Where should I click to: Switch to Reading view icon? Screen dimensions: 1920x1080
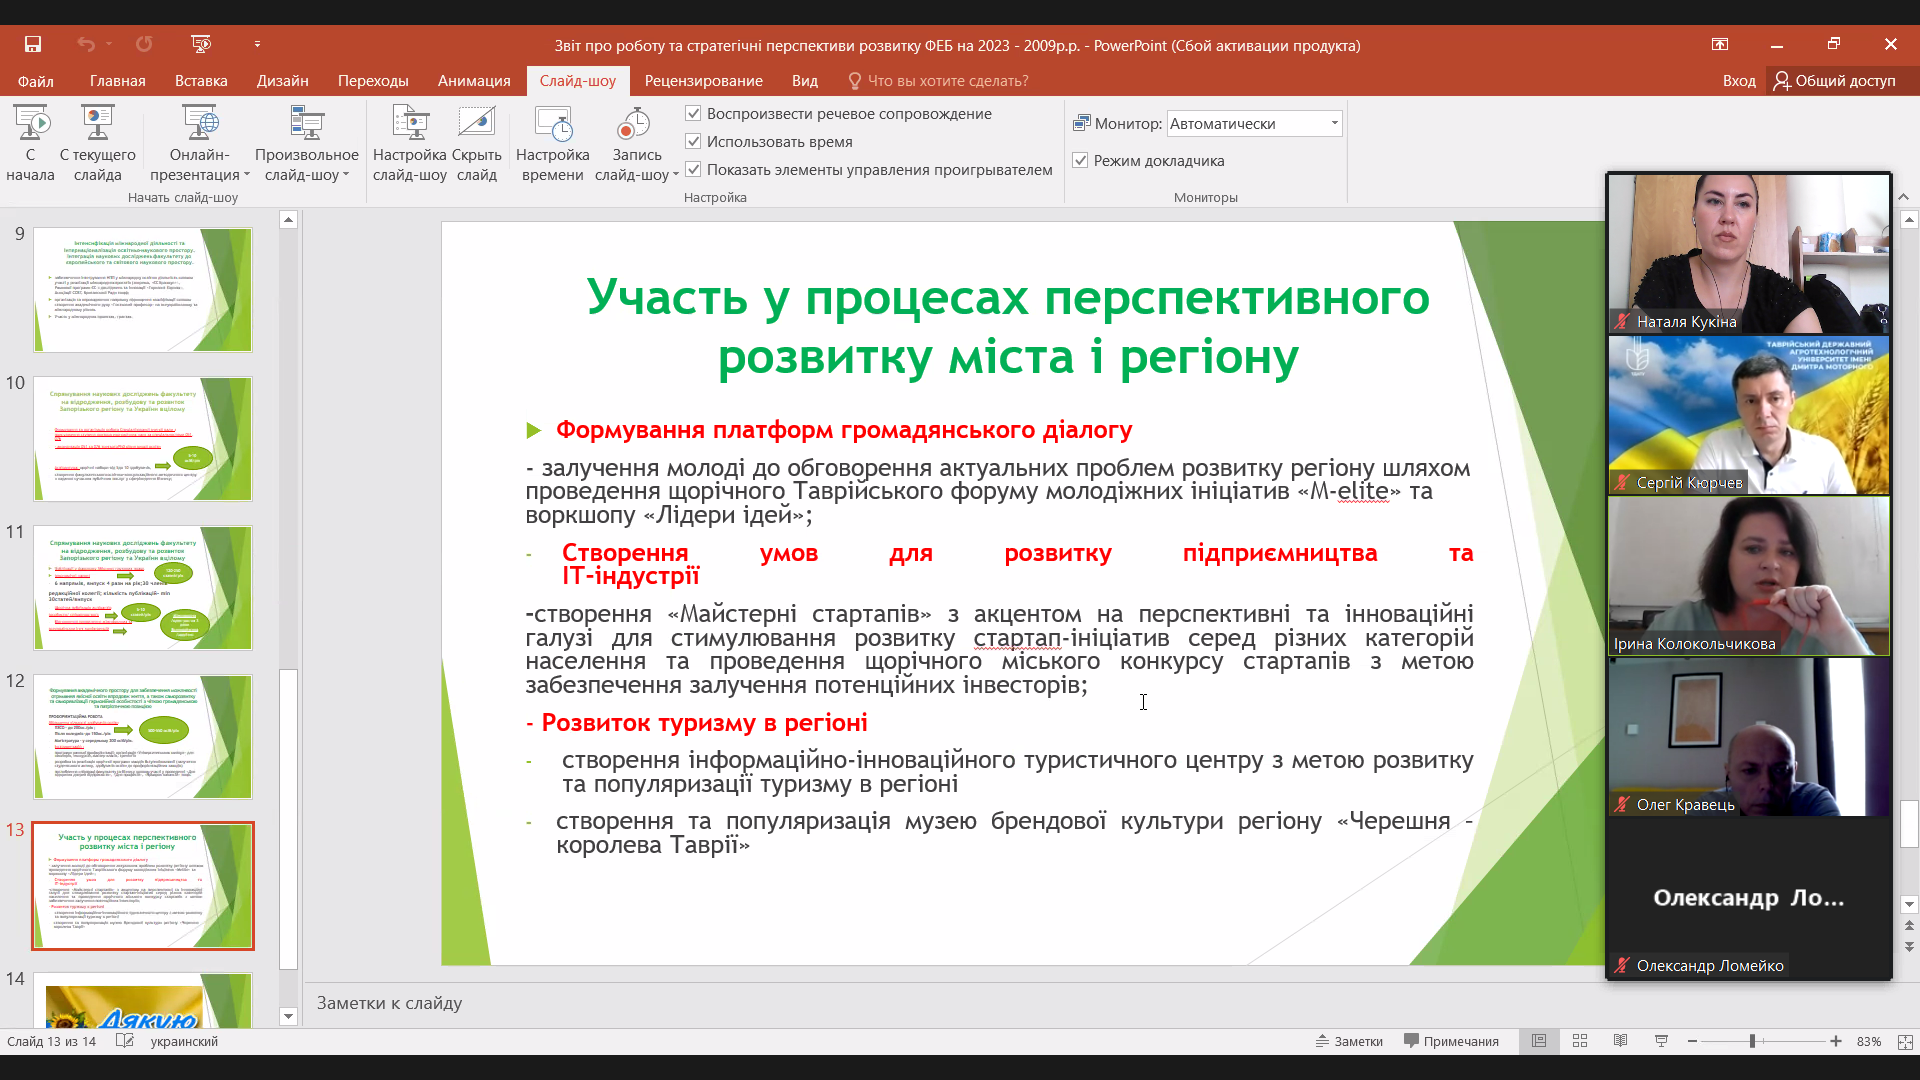[1620, 1041]
